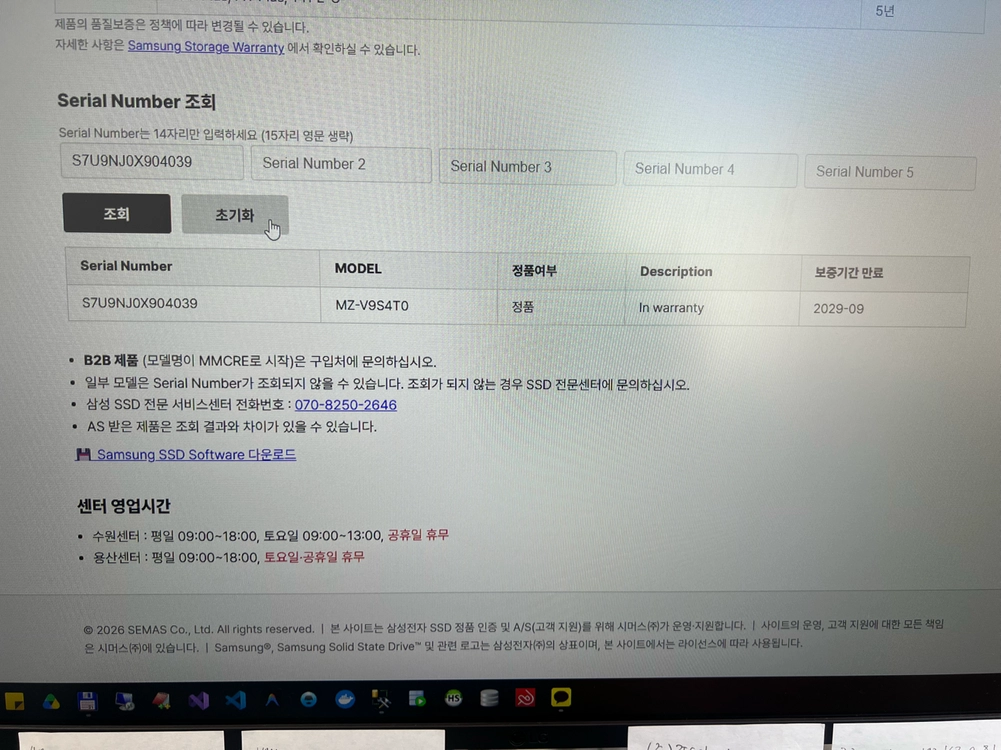Open Google Drive taskbar icon
Viewport: 1001px width, 750px height.
pyautogui.click(x=51, y=701)
